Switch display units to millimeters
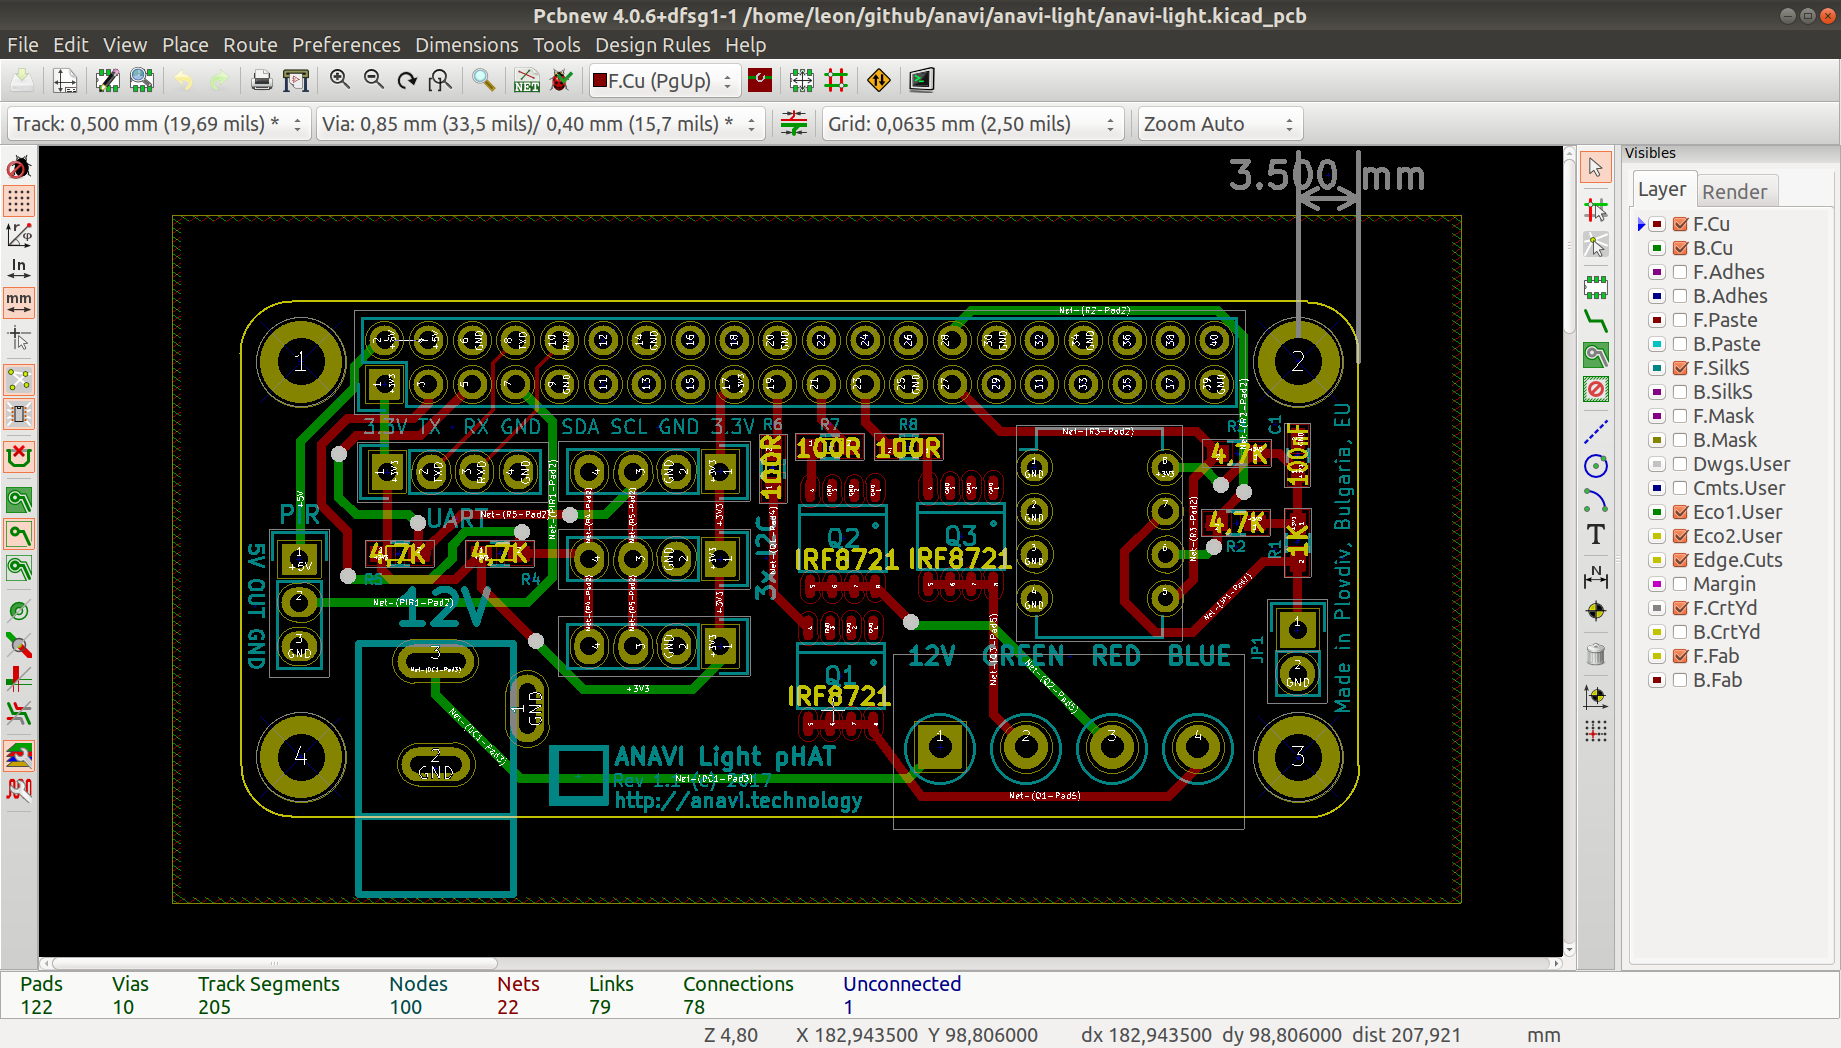This screenshot has width=1841, height=1048. [x=19, y=303]
